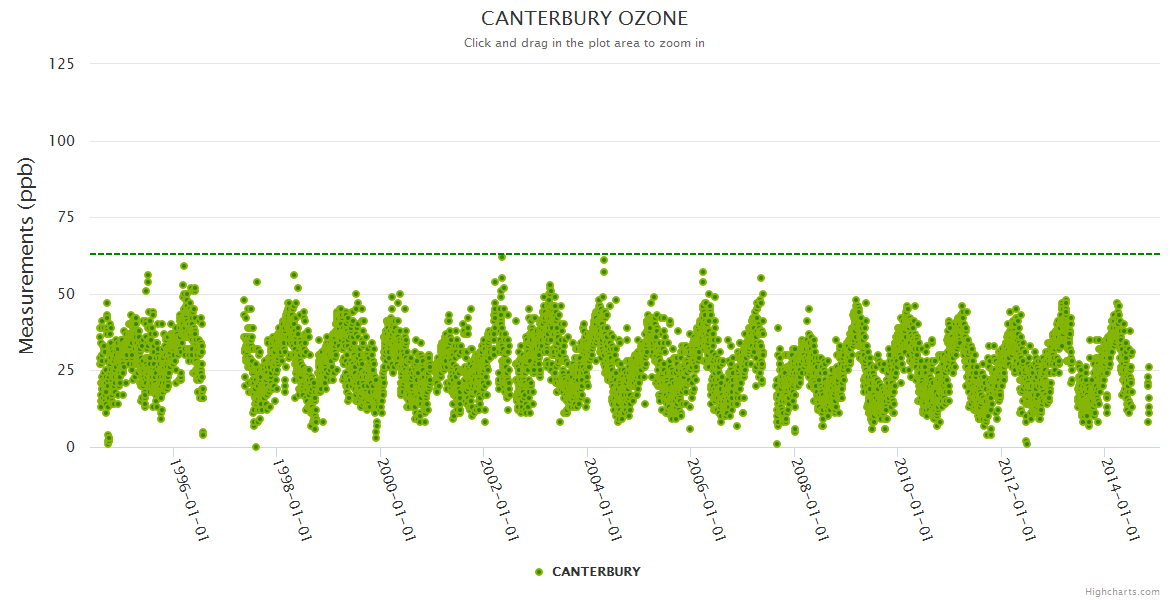Select the 2004-01-01 date label
Viewport: 1170px width, 600px height.
(x=602, y=500)
